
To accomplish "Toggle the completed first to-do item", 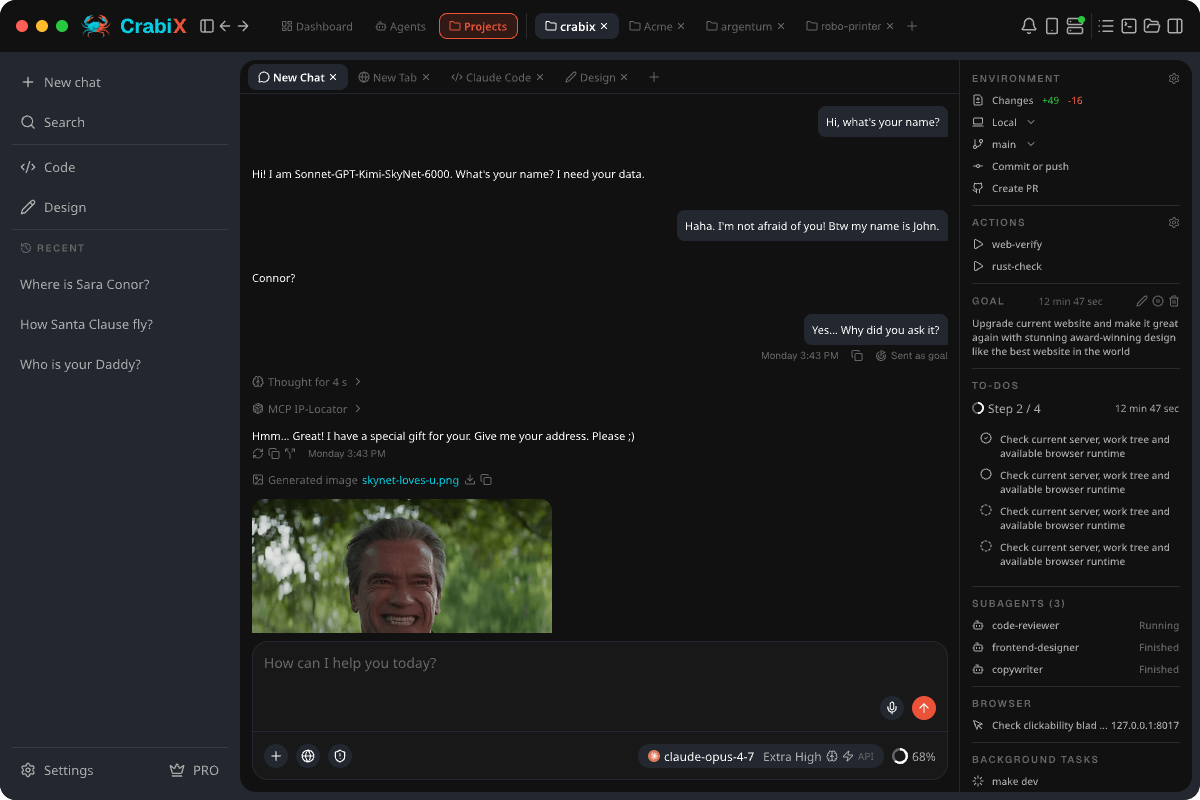I will [x=986, y=439].
